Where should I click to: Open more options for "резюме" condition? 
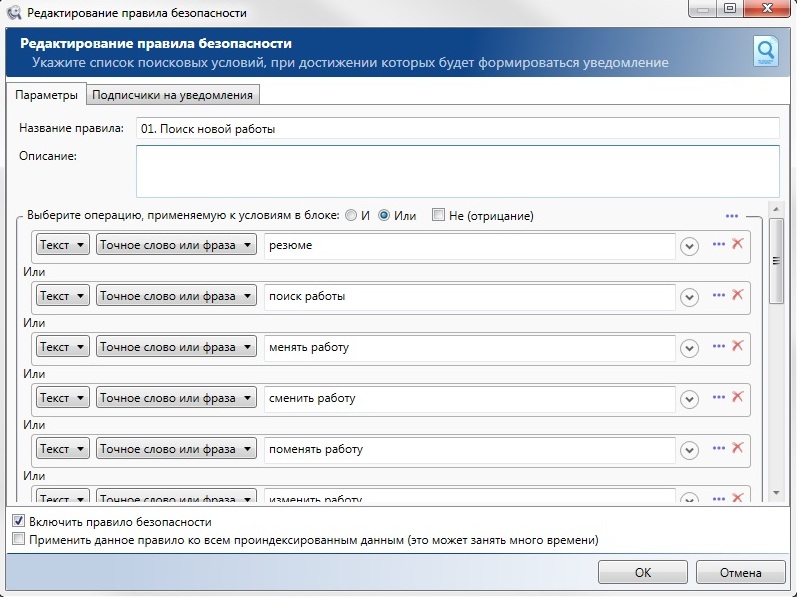tap(718, 244)
